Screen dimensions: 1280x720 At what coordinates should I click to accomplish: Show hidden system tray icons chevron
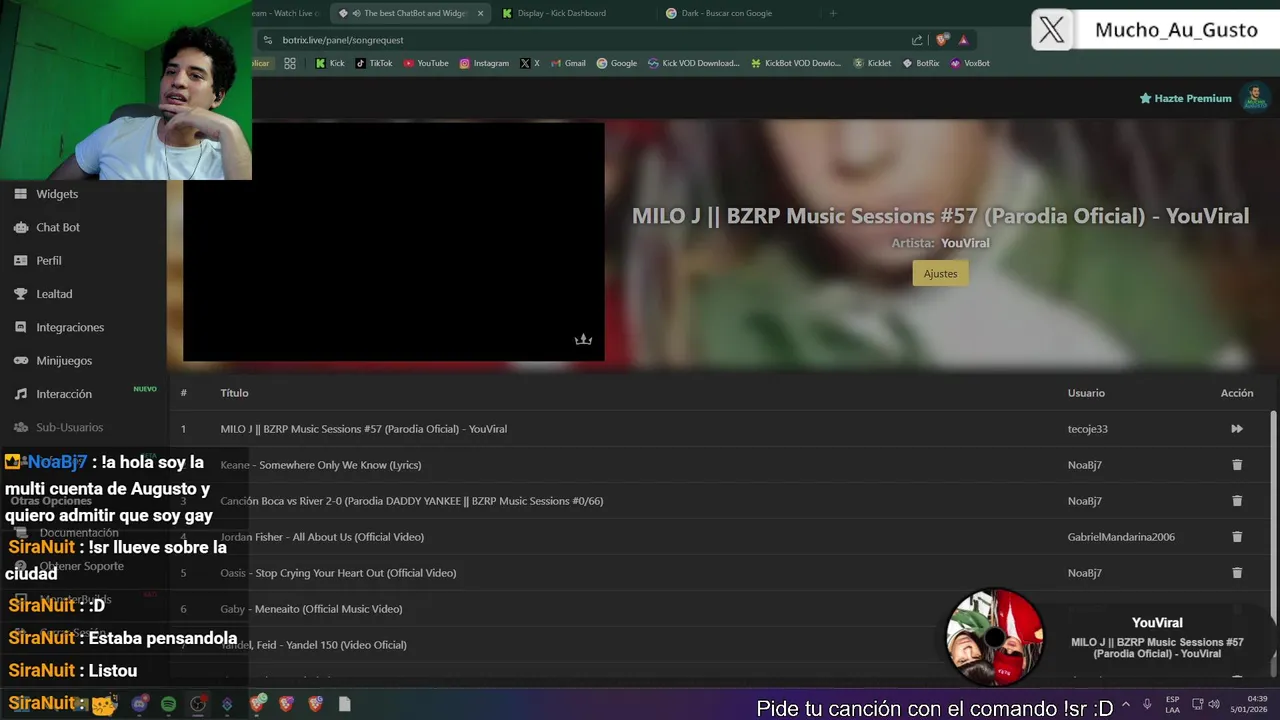1126,704
